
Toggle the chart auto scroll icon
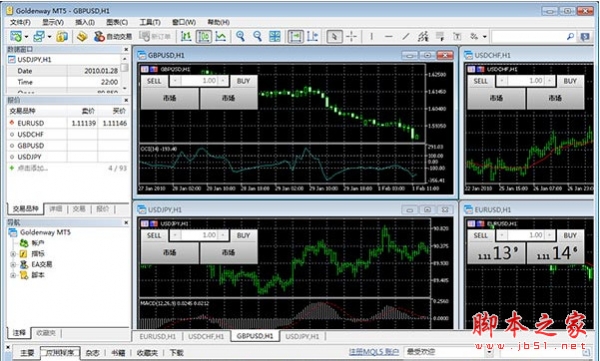tap(295, 37)
